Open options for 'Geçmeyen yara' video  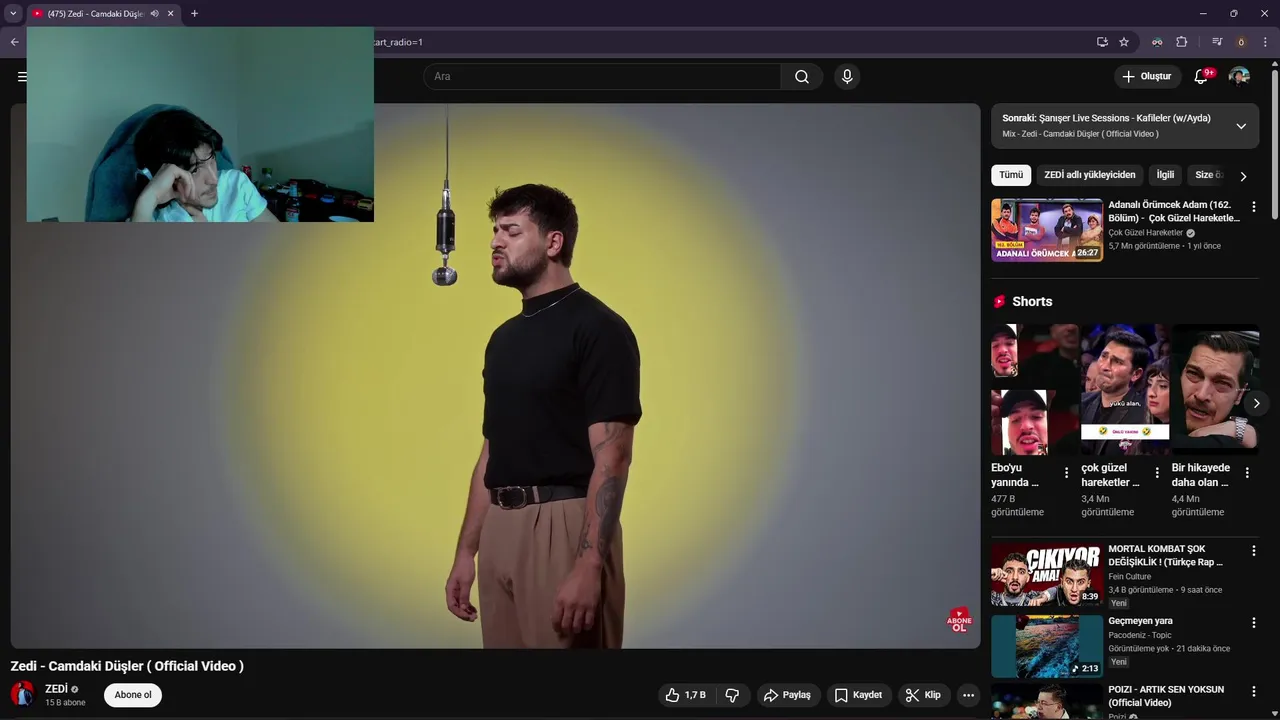tap(1253, 623)
